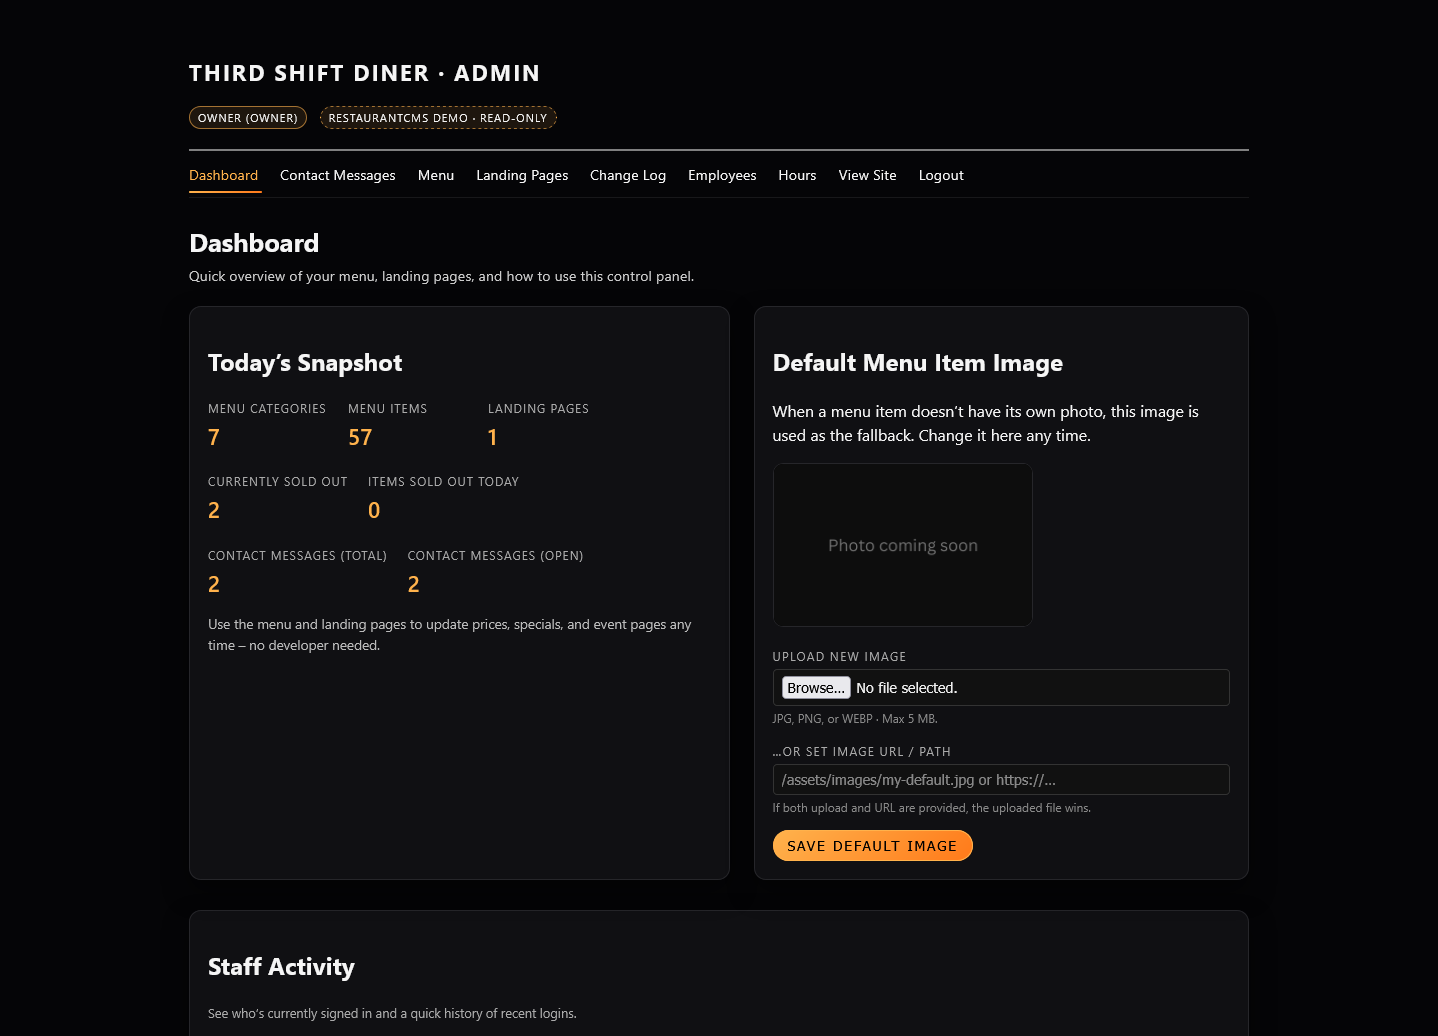Select the Menu Items count 57
Viewport: 1438px width, 1036px height.
tap(360, 438)
